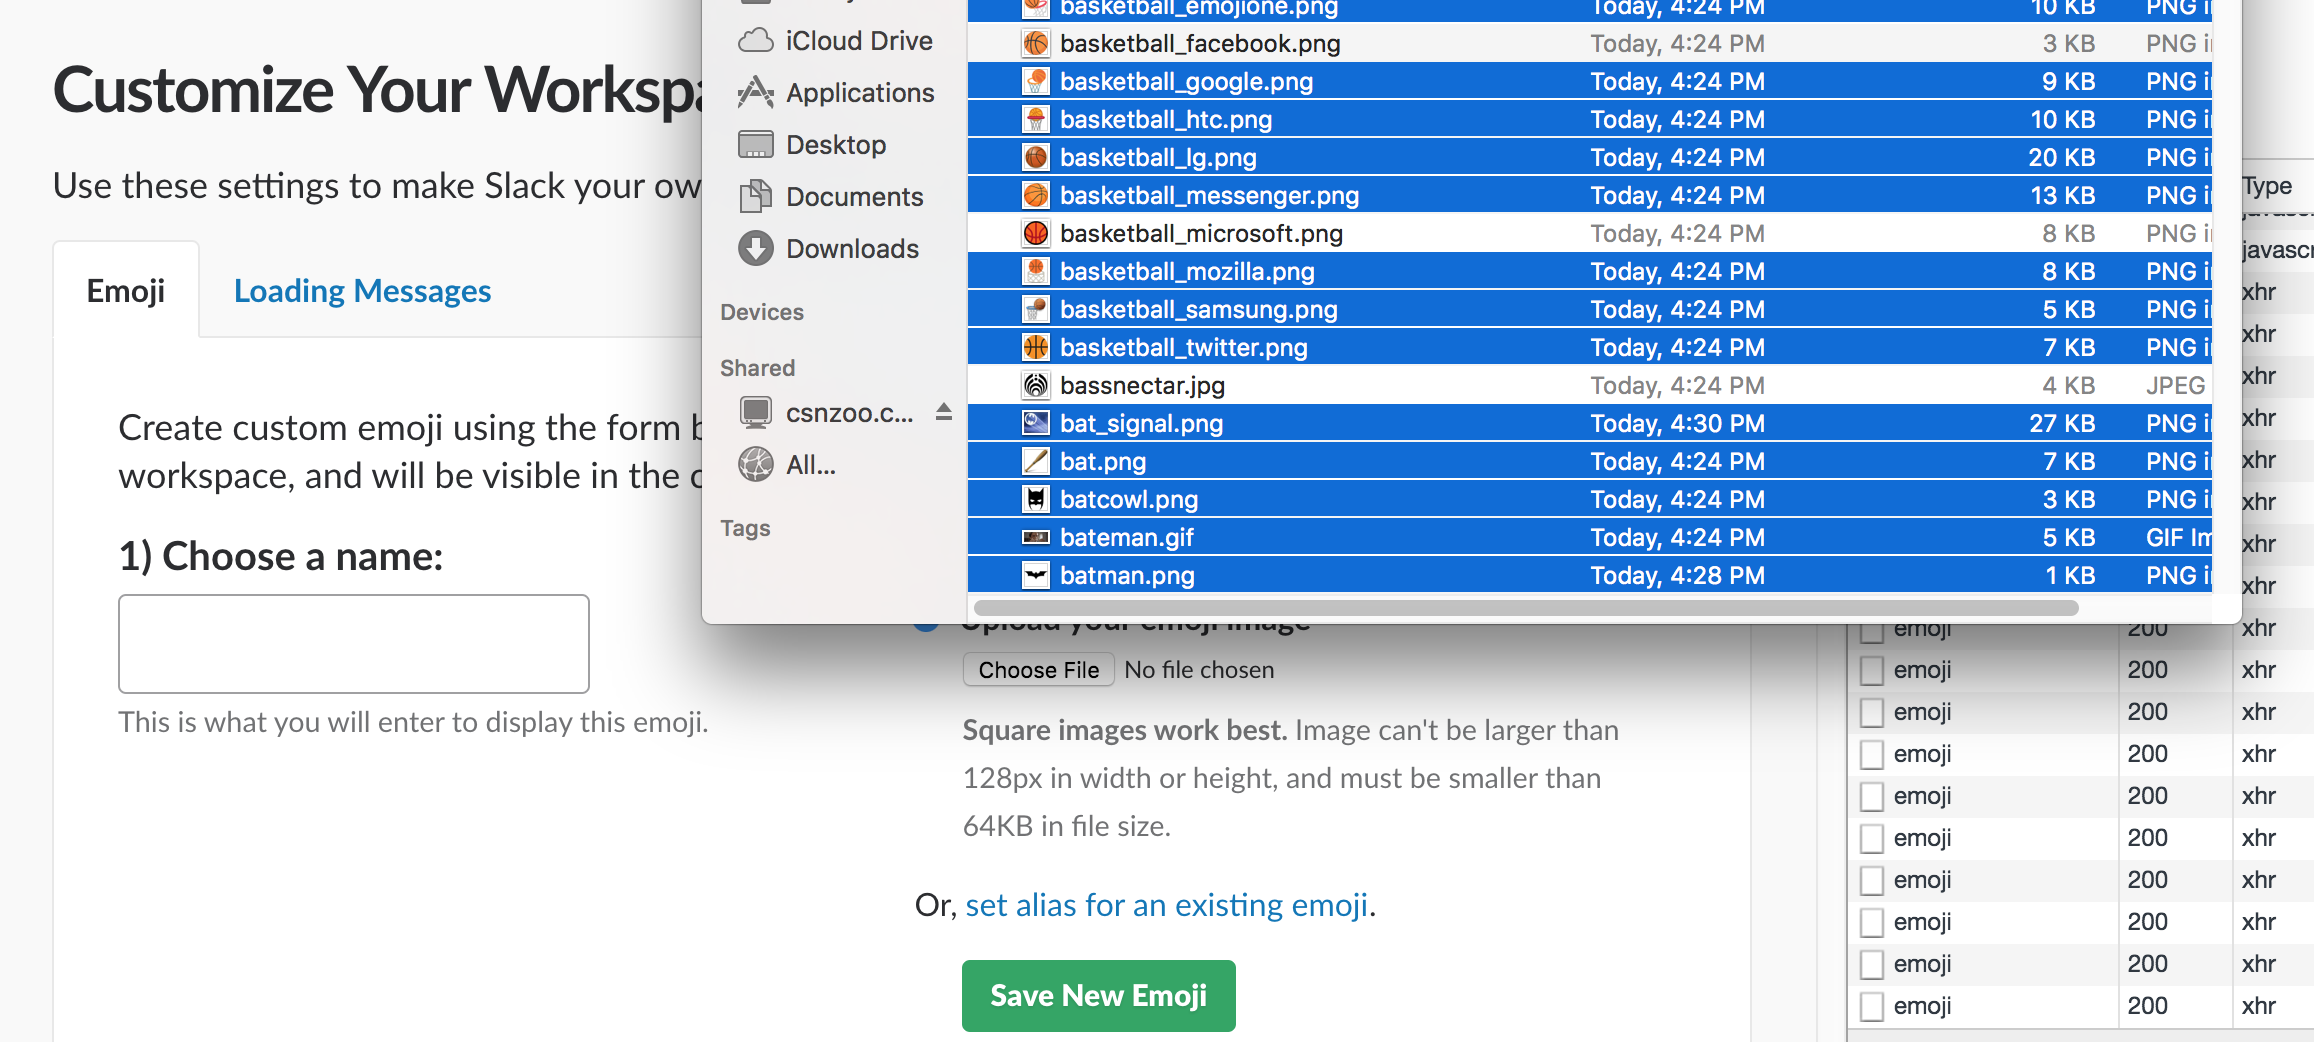This screenshot has height=1042, width=2314.
Task: Click 'Today, 4:30 PM' date of bat_signal.png
Action: pyautogui.click(x=1677, y=424)
